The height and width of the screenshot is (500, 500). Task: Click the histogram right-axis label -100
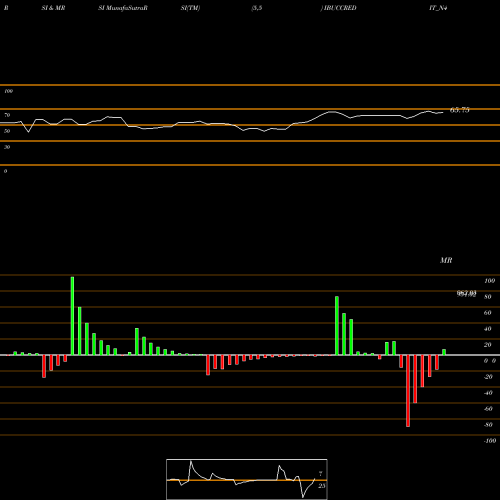(490, 441)
